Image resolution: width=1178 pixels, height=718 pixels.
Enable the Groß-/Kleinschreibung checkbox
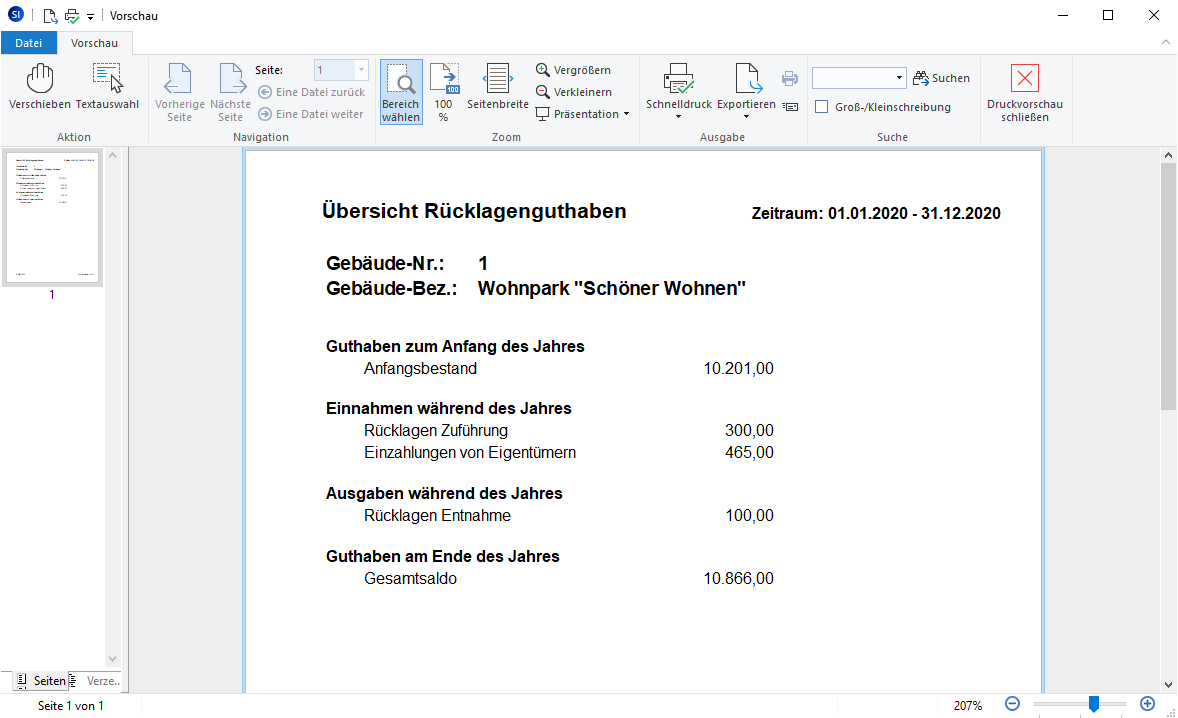tap(821, 107)
